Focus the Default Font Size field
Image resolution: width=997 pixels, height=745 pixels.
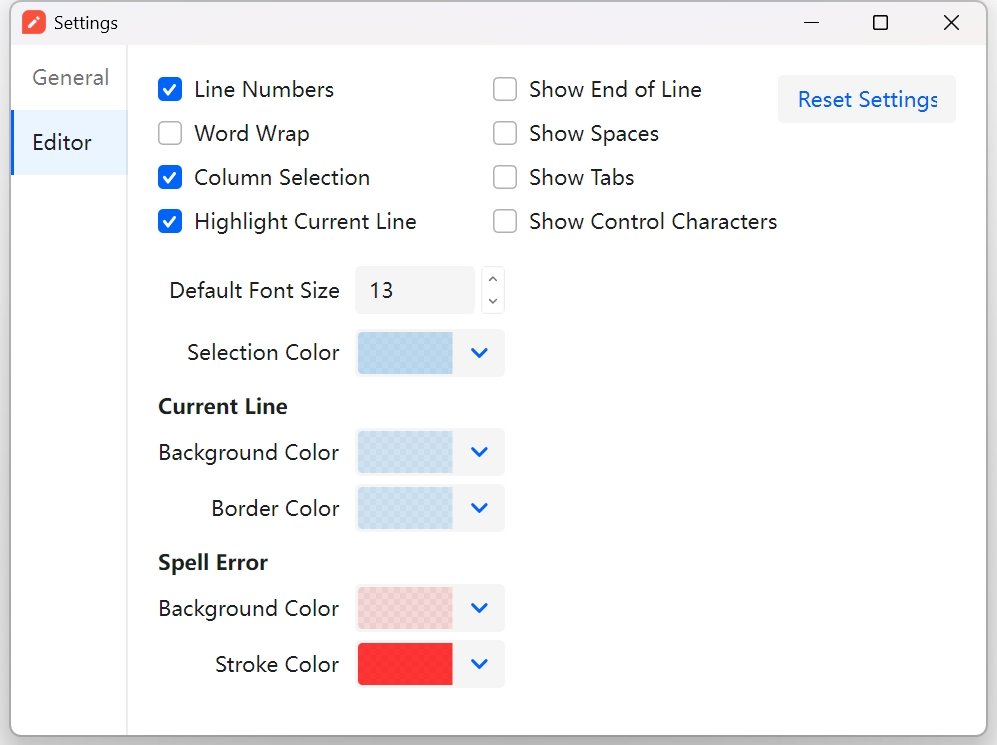tap(415, 290)
